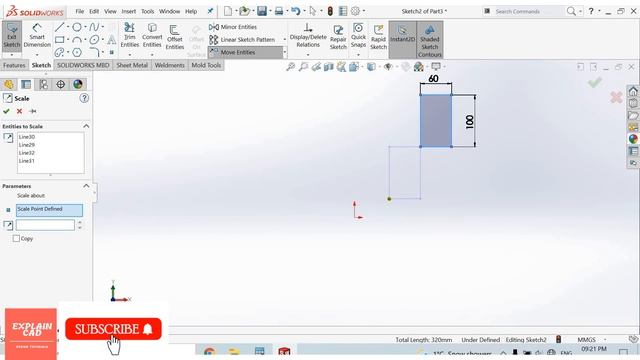The image size is (640, 360).
Task: Accept sketch with green confirmation corner checkmark
Action: (595, 82)
